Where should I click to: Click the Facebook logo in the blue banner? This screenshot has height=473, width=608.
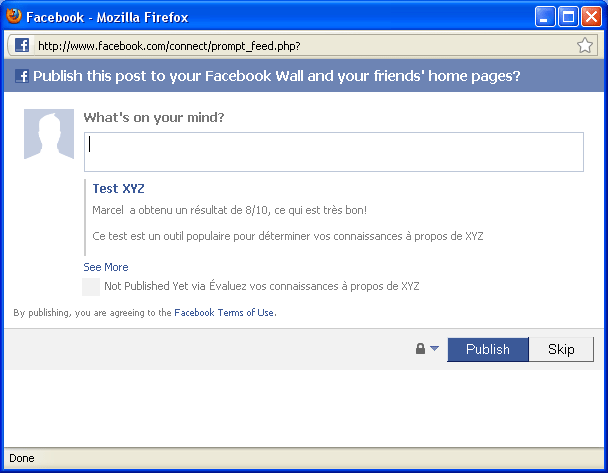[x=22, y=76]
